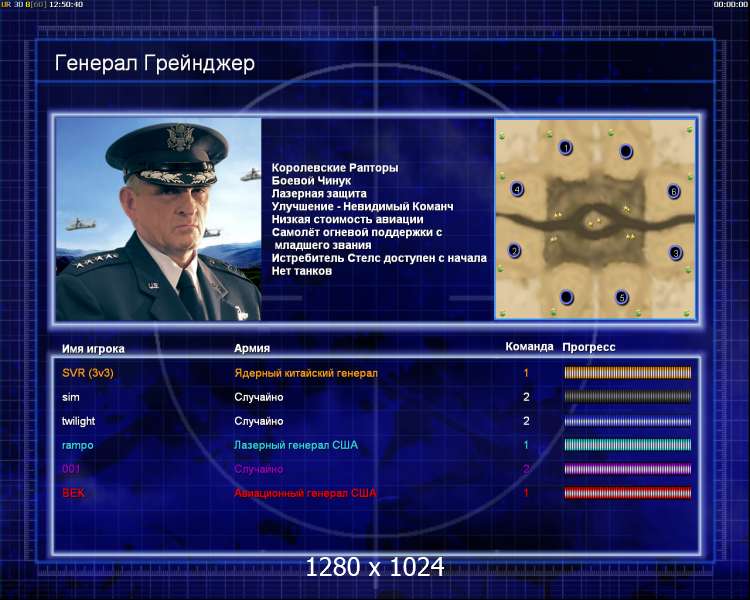Click the Случайно army entry for 001

tap(259, 469)
